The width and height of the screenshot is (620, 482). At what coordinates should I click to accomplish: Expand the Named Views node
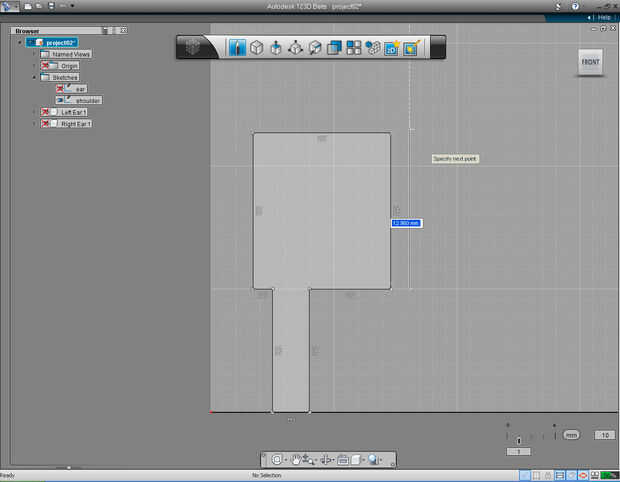[x=34, y=54]
